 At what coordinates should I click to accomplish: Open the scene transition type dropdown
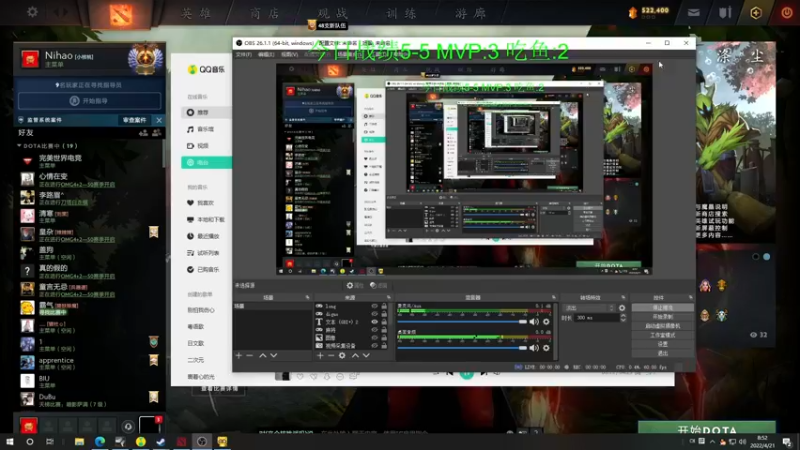pyautogui.click(x=589, y=308)
